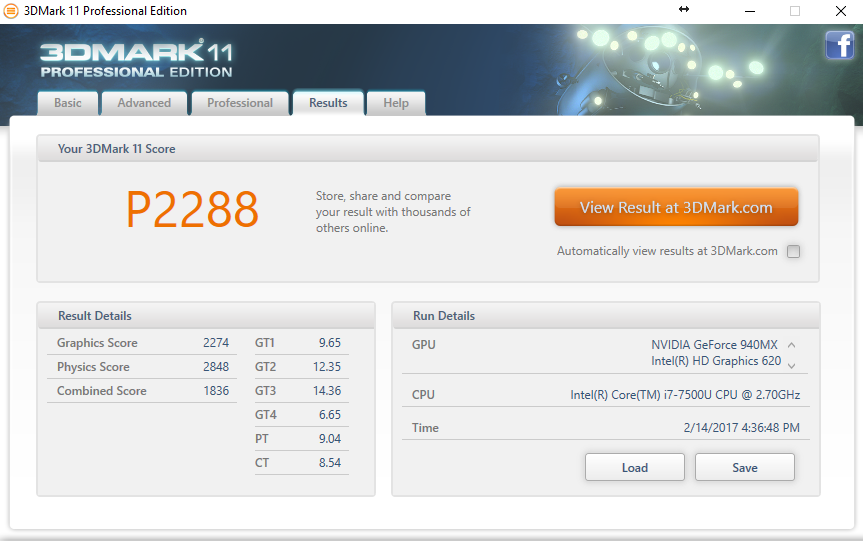Viewport: 863px width, 541px height.
Task: Select the Physics Score value 2848
Action: coord(216,367)
